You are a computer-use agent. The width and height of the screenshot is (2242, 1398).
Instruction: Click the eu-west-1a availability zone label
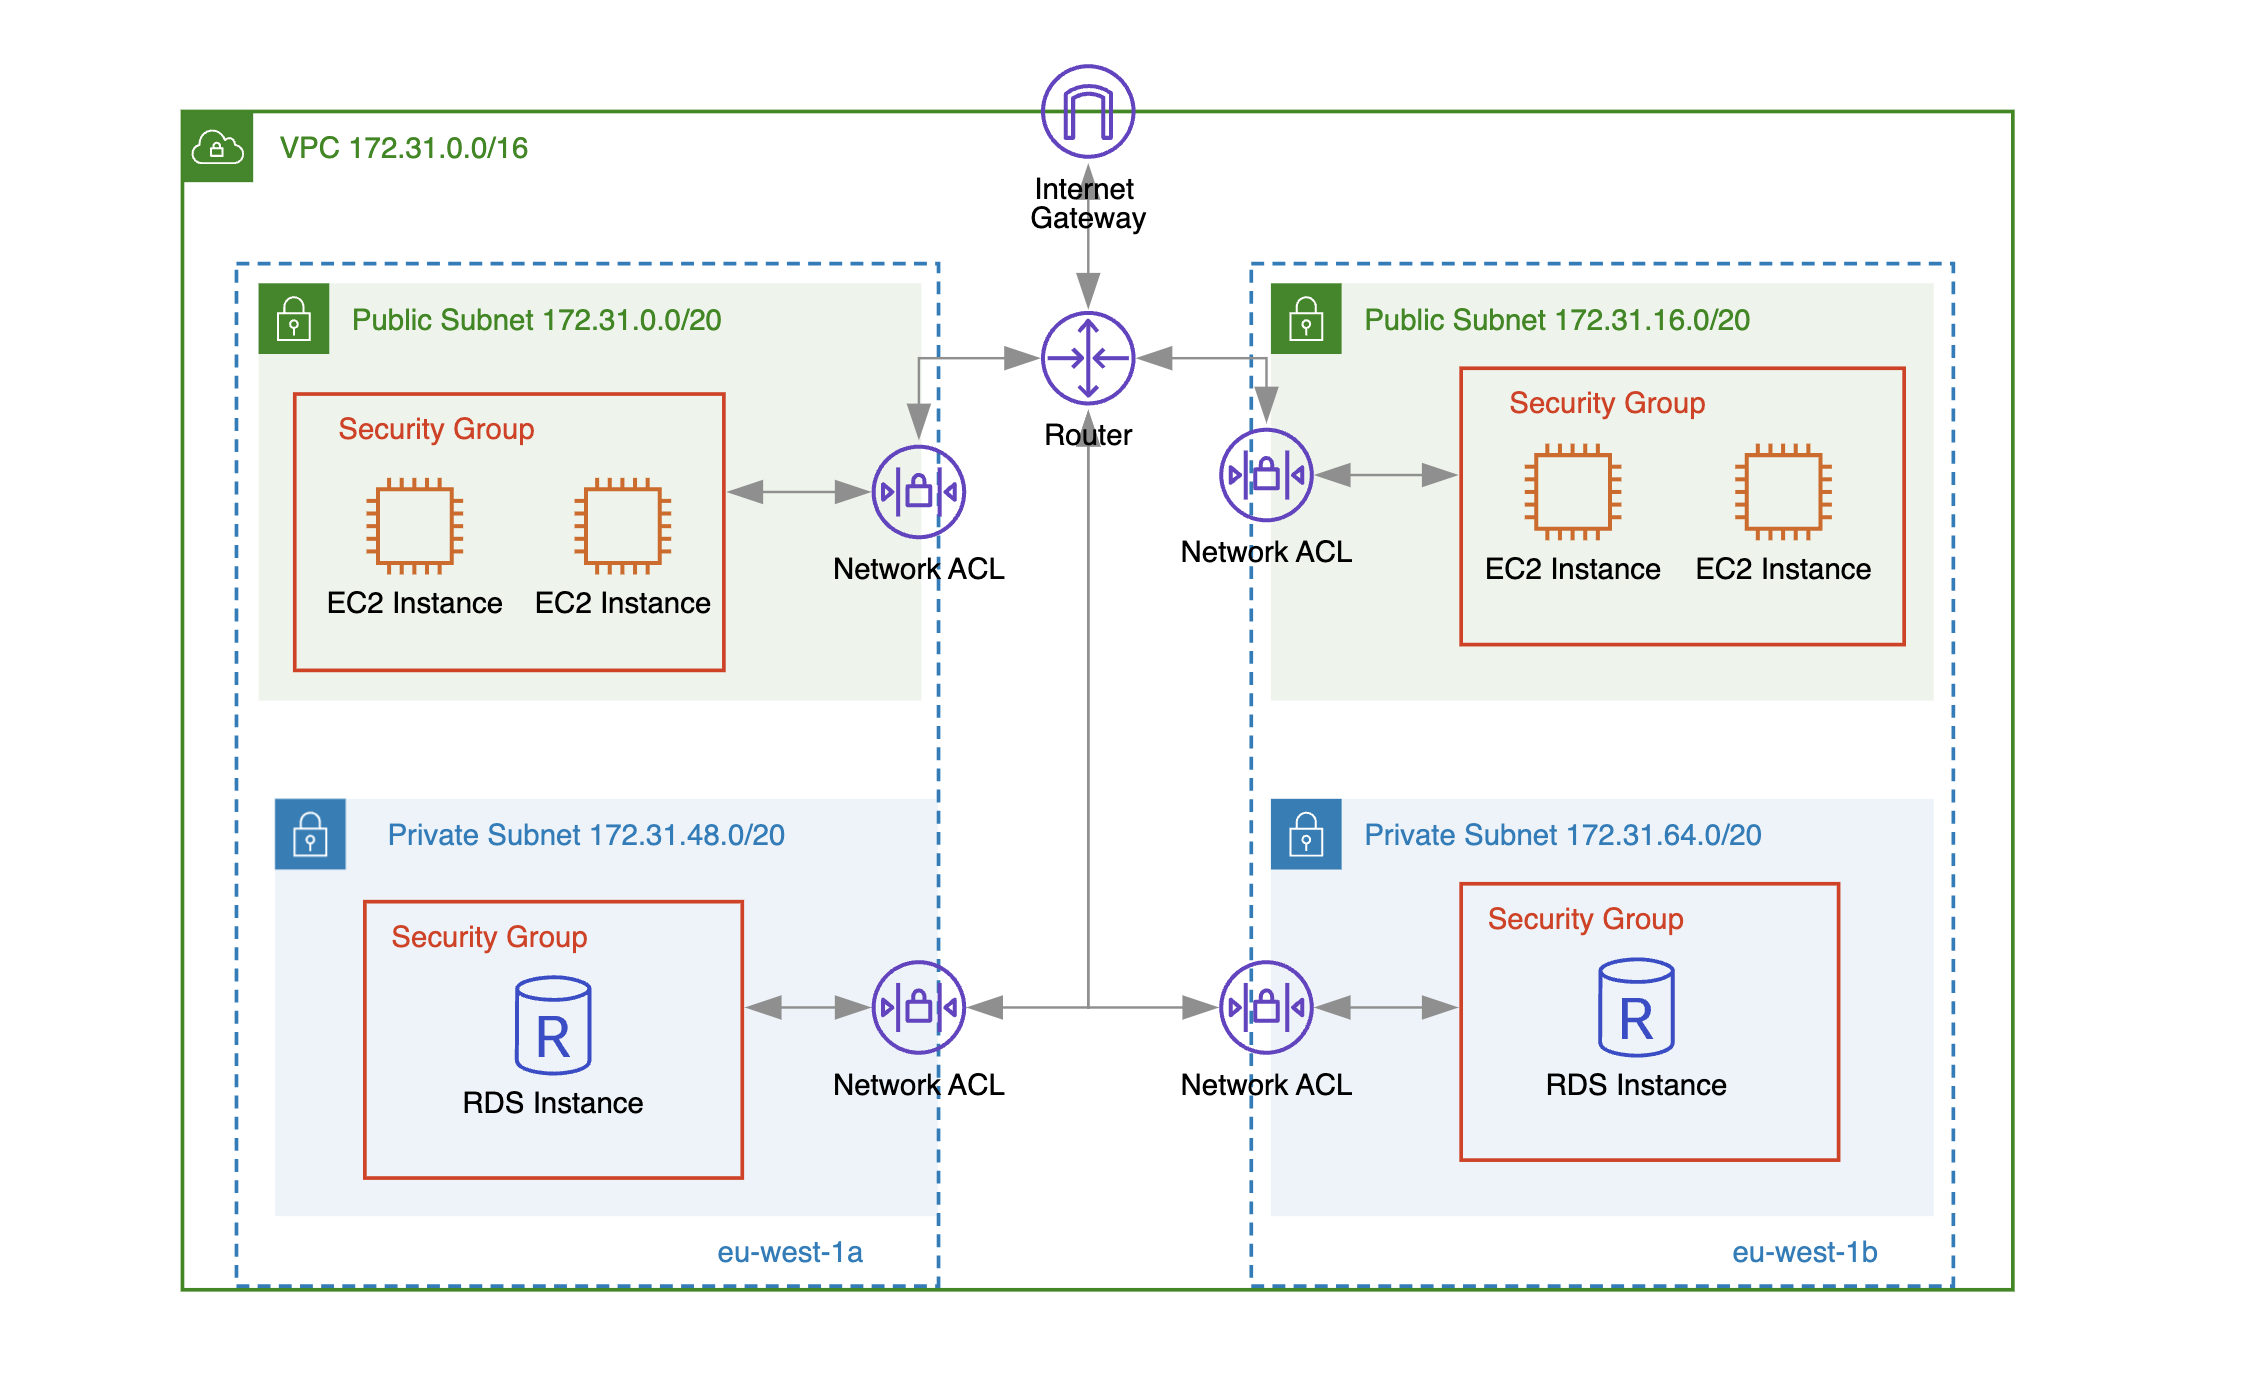coord(790,1252)
